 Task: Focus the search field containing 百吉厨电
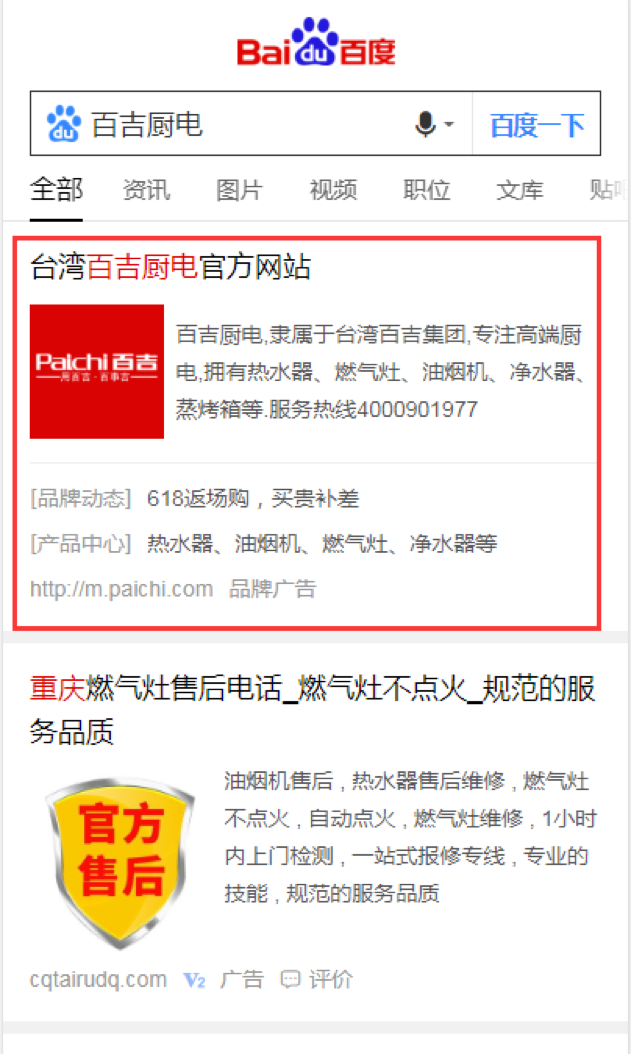(252, 124)
